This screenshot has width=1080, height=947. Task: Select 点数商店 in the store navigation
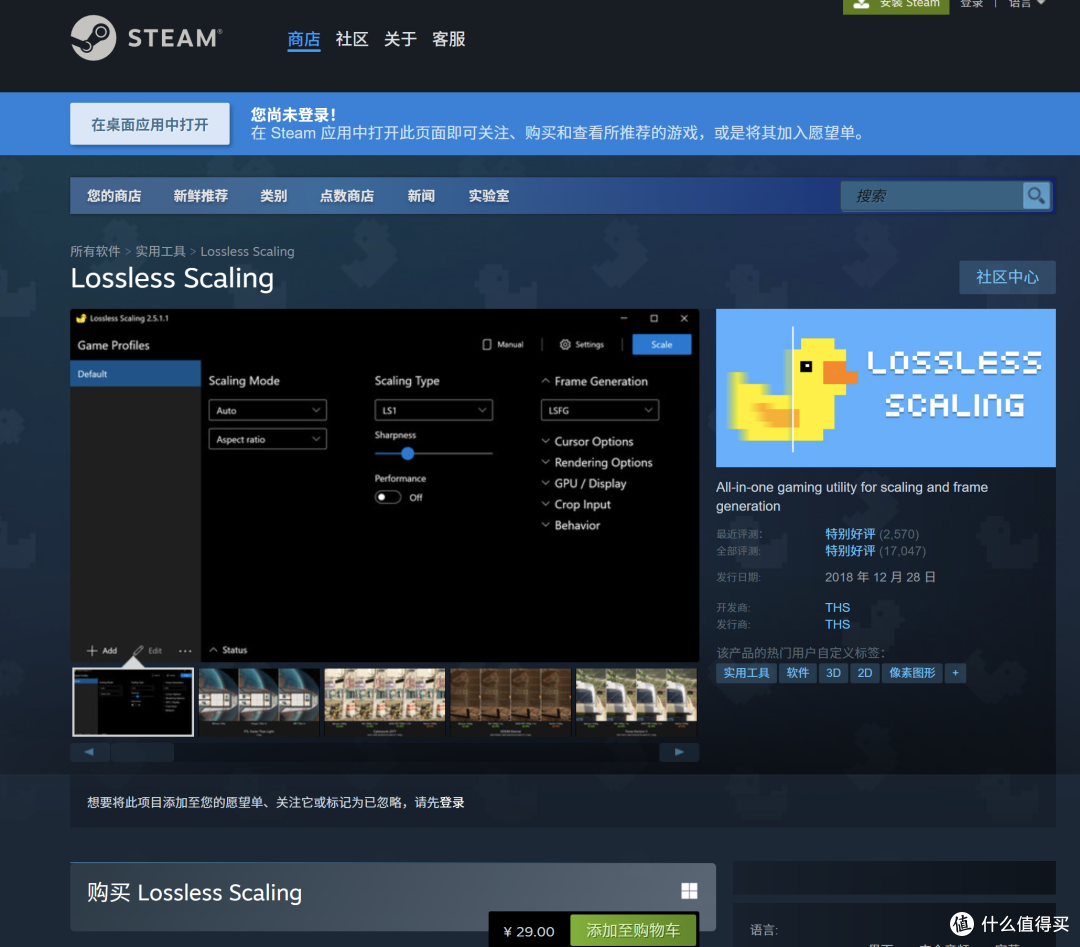tap(347, 195)
